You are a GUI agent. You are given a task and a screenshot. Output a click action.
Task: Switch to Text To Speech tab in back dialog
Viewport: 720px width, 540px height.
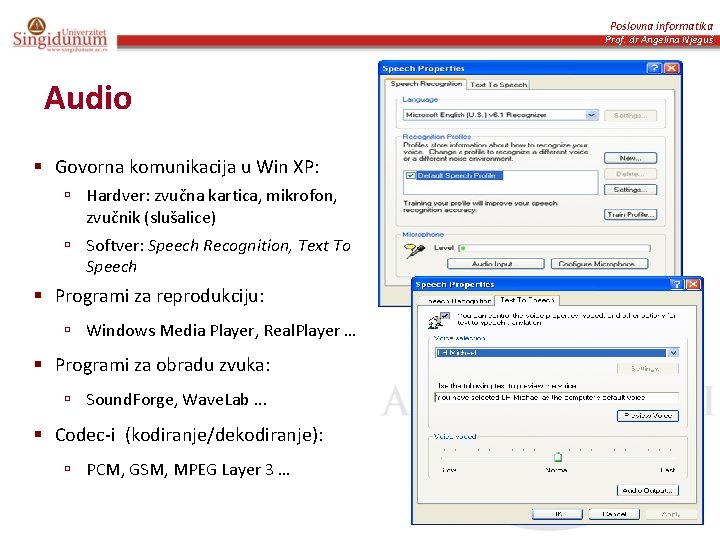[x=498, y=84]
